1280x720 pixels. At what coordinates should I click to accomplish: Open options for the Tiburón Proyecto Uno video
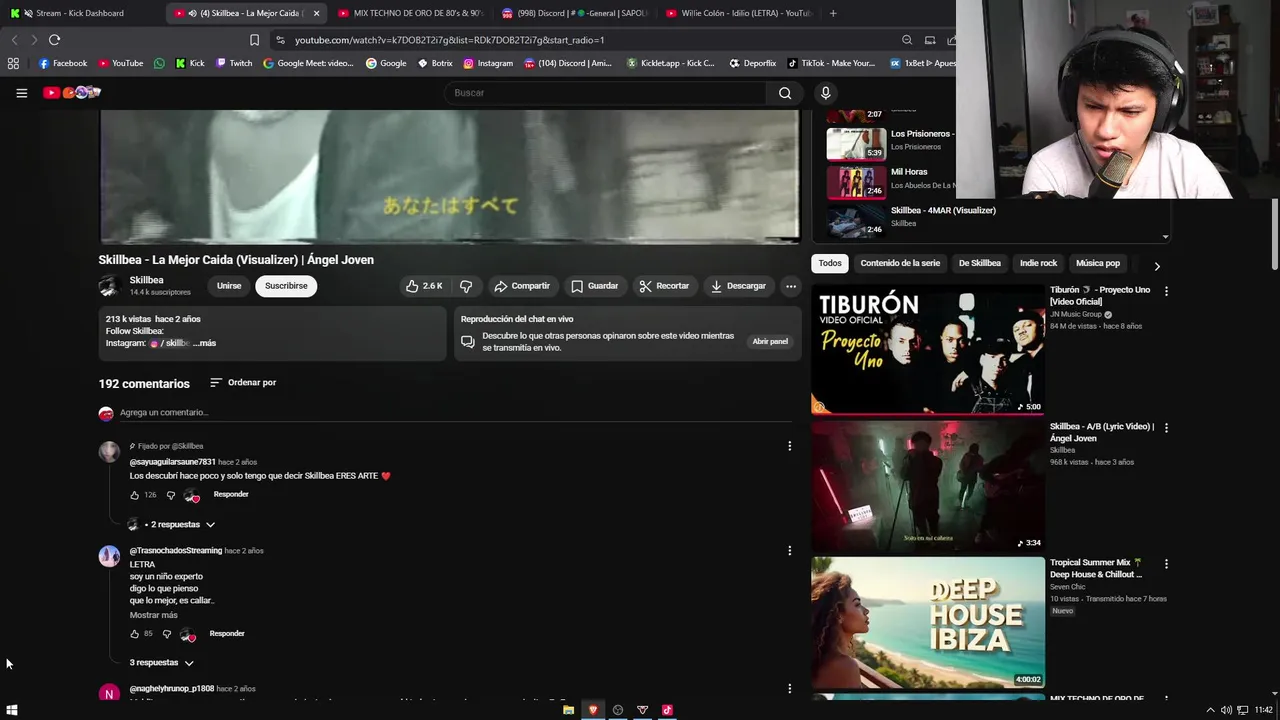tap(1166, 291)
